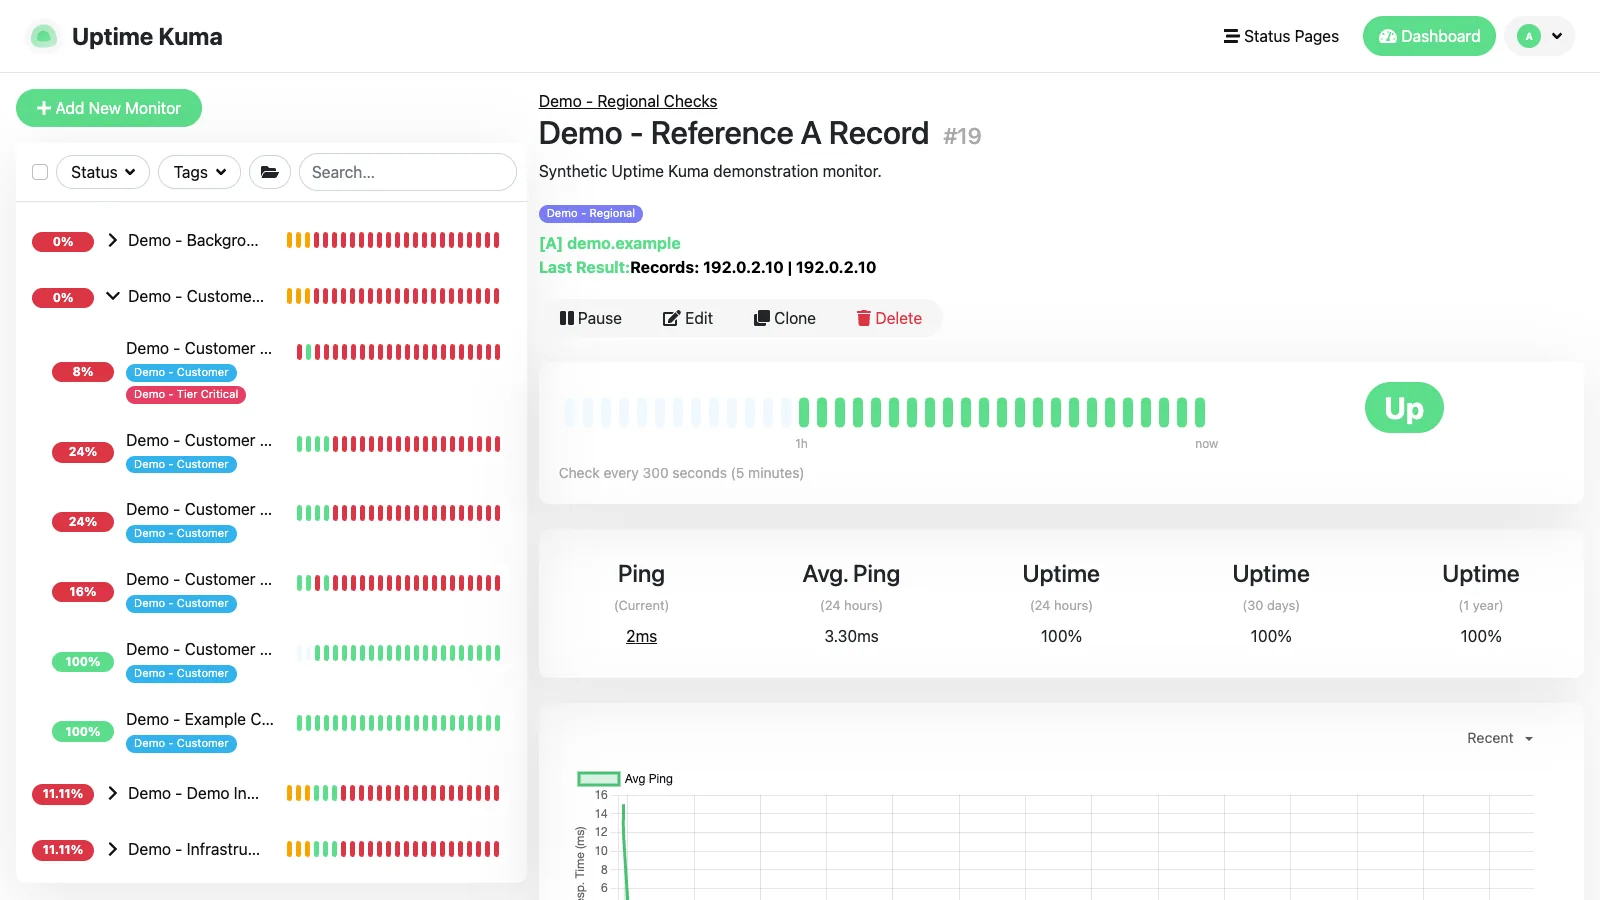Focus the monitor Search field
This screenshot has width=1600, height=900.
[408, 172]
